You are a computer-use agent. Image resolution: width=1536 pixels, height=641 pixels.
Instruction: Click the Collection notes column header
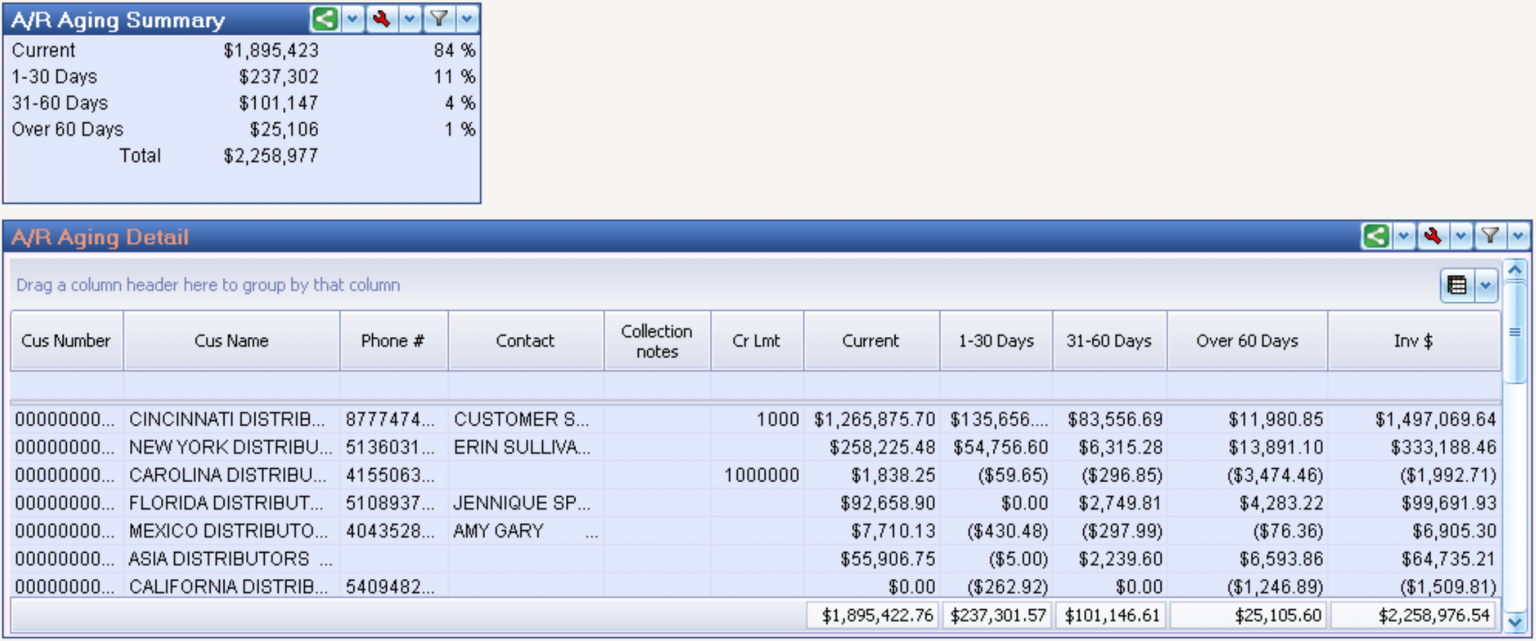click(656, 341)
